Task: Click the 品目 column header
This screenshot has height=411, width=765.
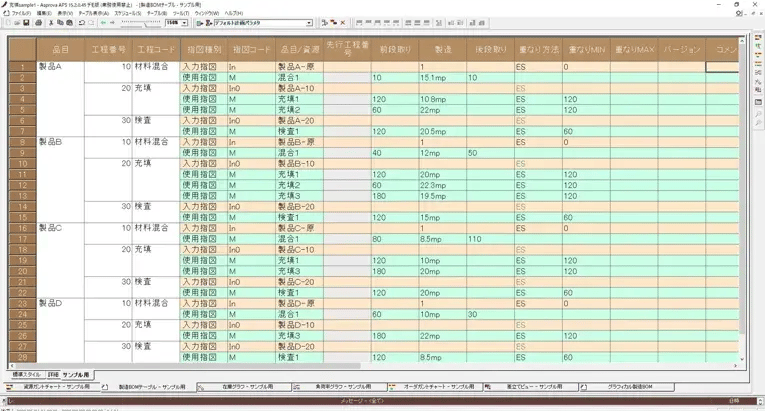Action: 62,48
